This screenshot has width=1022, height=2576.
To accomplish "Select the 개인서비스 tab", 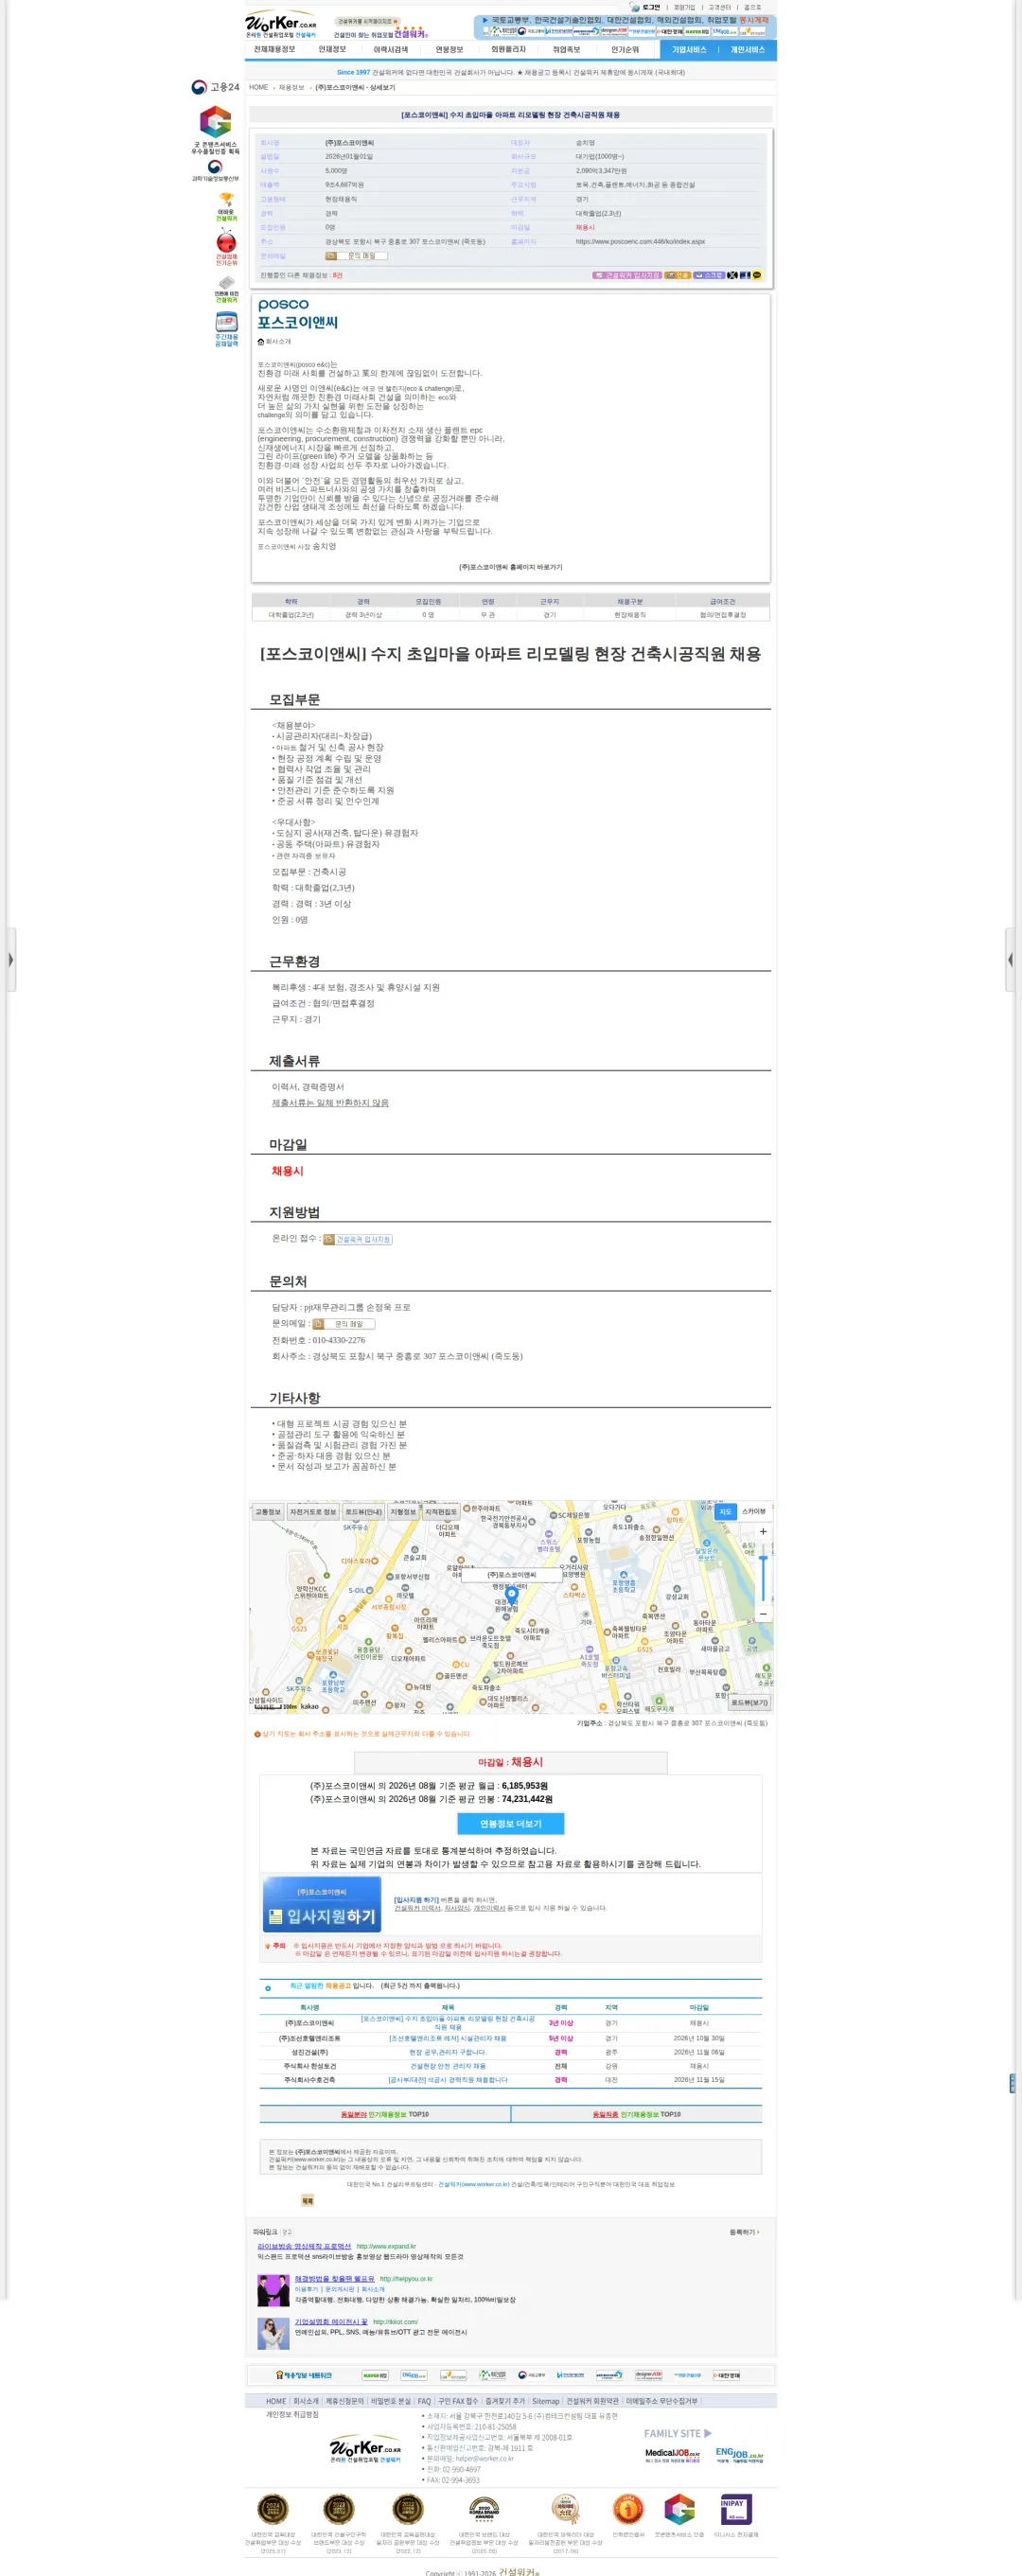I will pos(747,49).
